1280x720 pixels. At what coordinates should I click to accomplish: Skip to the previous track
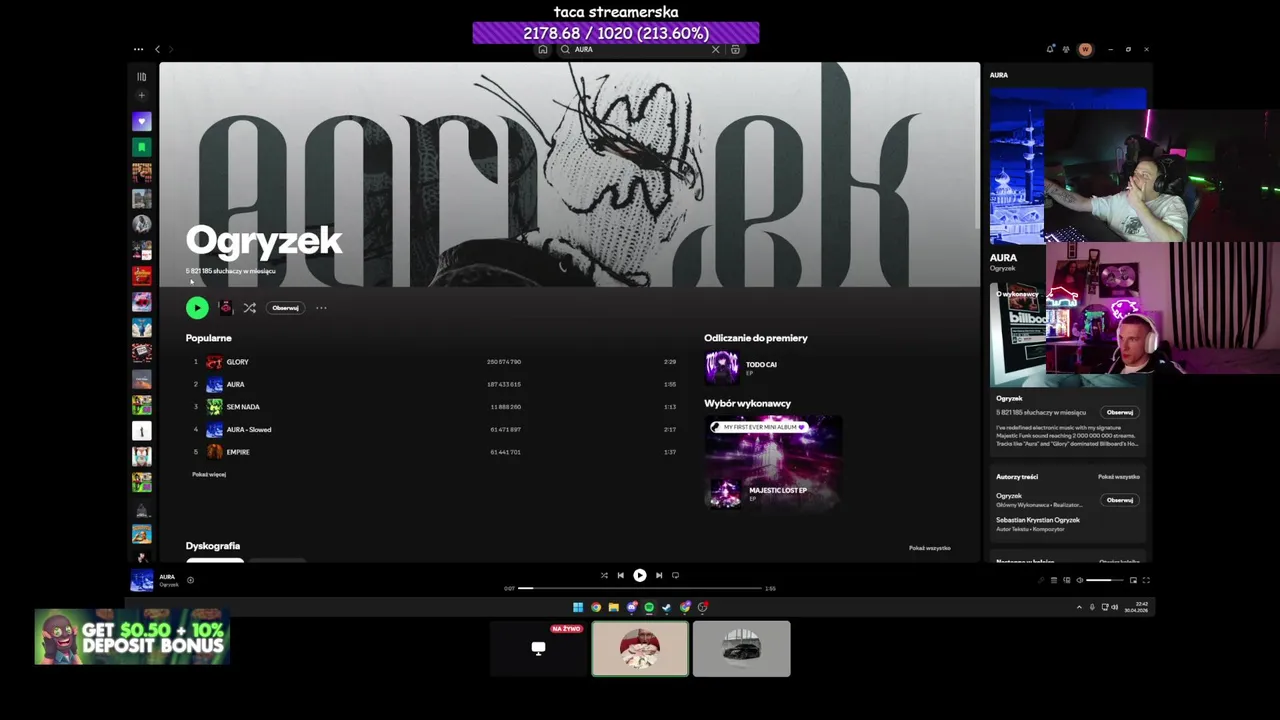click(x=620, y=575)
